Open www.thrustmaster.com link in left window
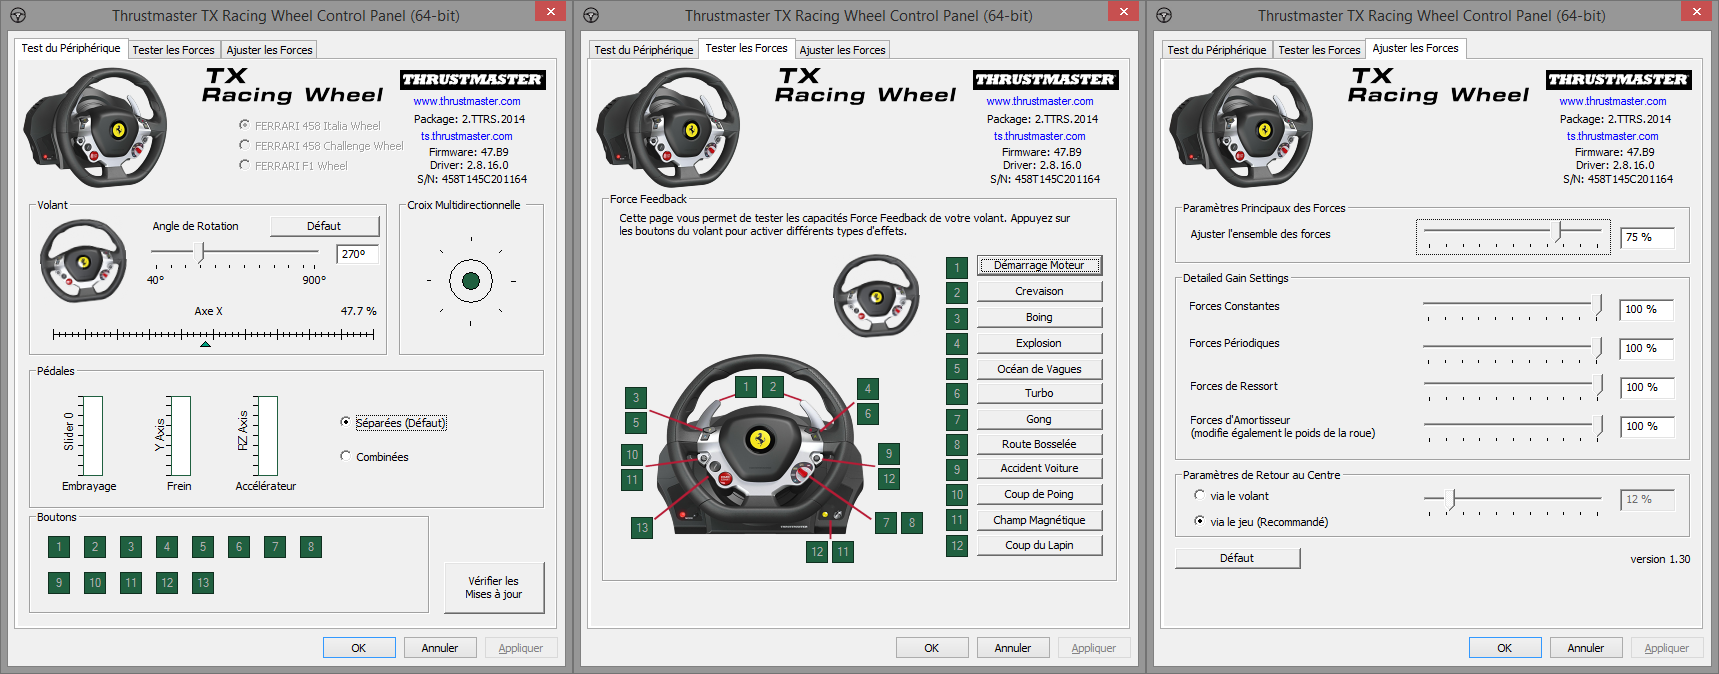This screenshot has width=1719, height=674. tap(467, 101)
